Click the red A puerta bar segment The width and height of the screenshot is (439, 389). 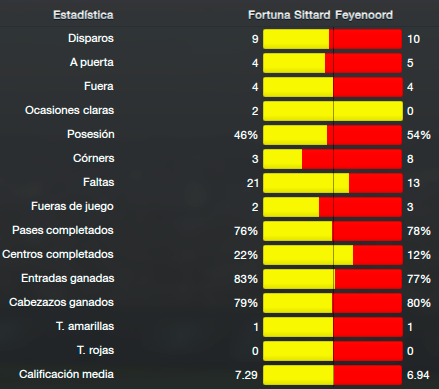(364, 63)
